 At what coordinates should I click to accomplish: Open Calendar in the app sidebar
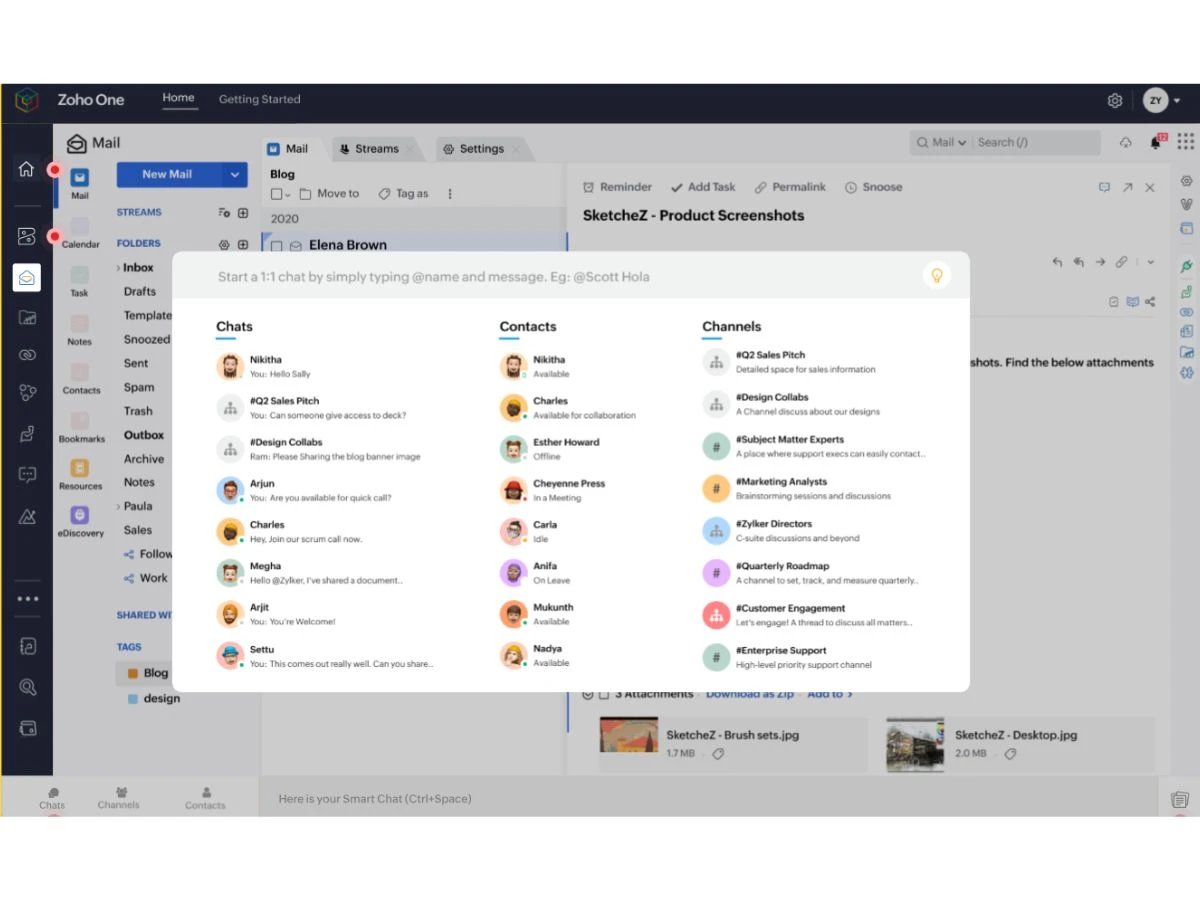pyautogui.click(x=80, y=232)
